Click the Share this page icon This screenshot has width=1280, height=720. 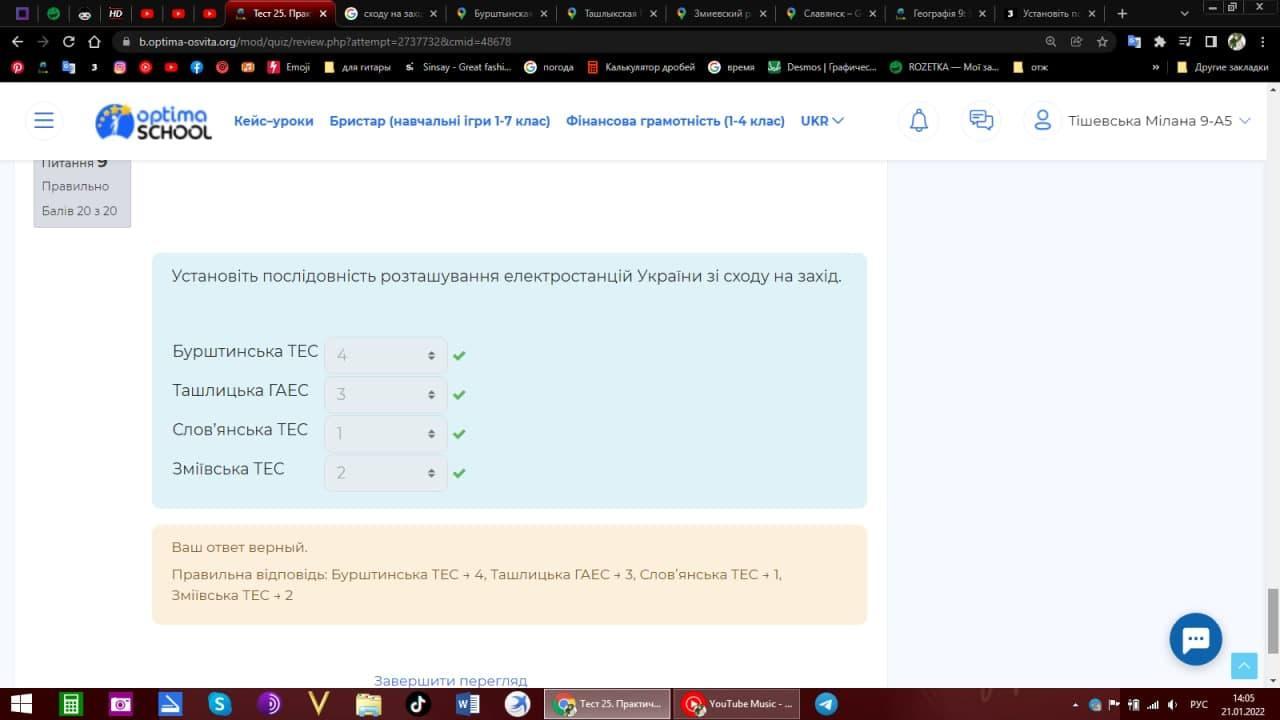click(1076, 42)
